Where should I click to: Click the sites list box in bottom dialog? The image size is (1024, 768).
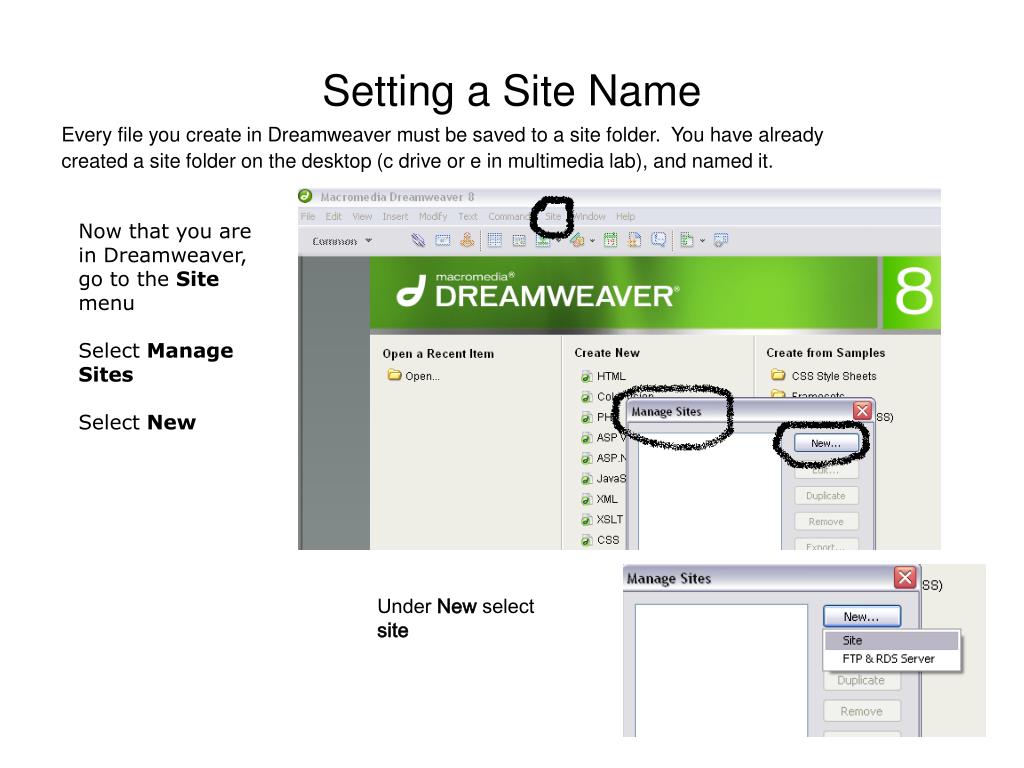[x=722, y=671]
